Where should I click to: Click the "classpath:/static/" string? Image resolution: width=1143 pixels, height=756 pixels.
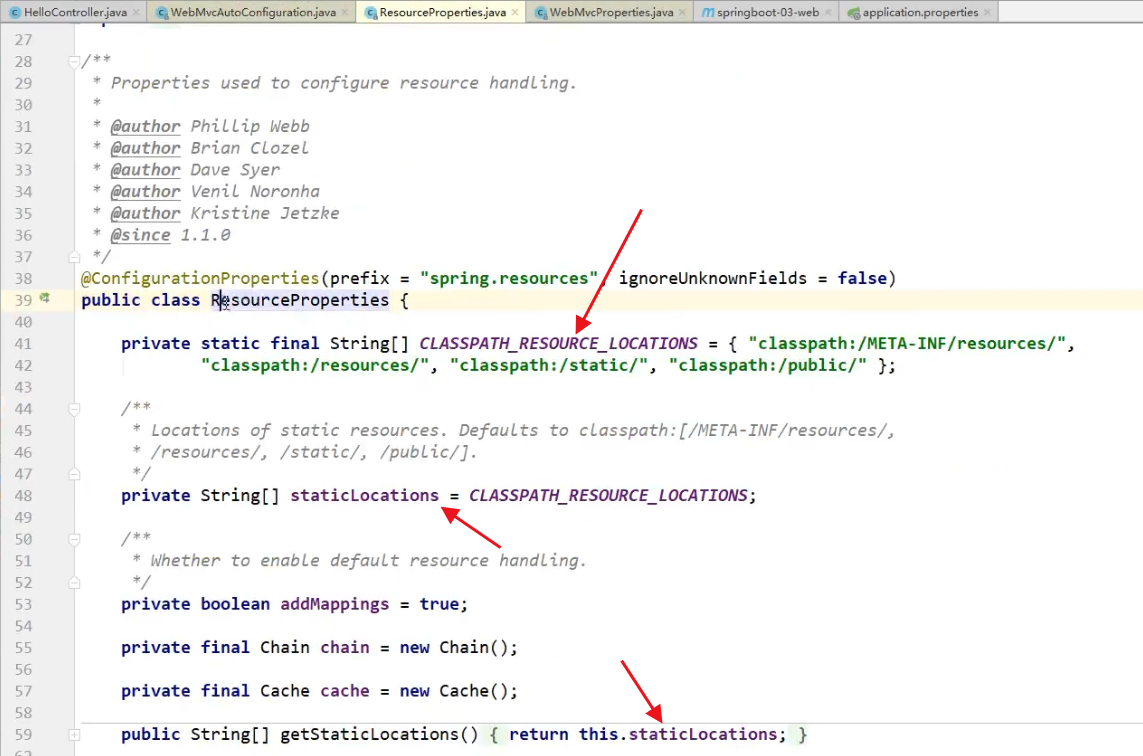549,365
